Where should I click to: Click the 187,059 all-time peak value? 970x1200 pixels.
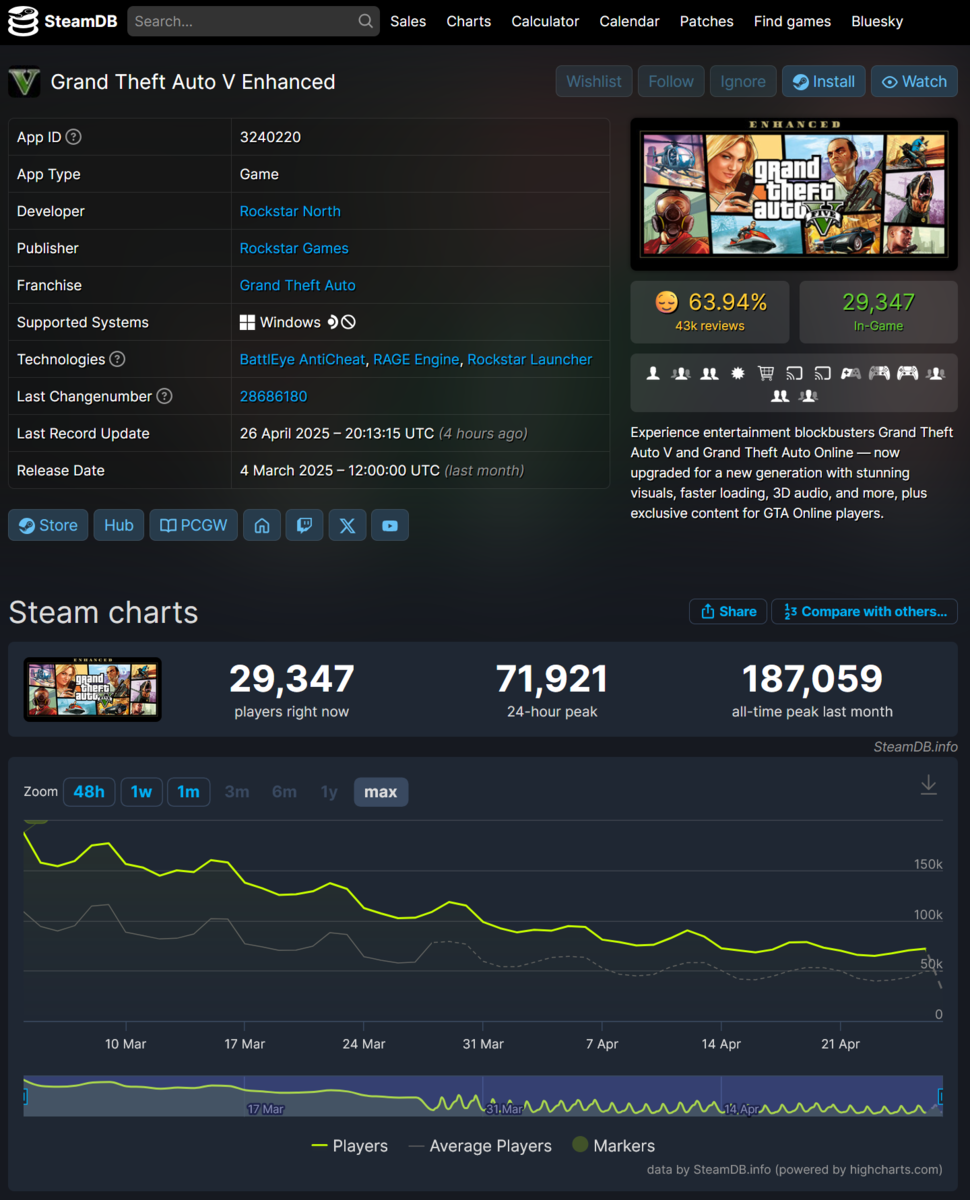[x=812, y=679]
